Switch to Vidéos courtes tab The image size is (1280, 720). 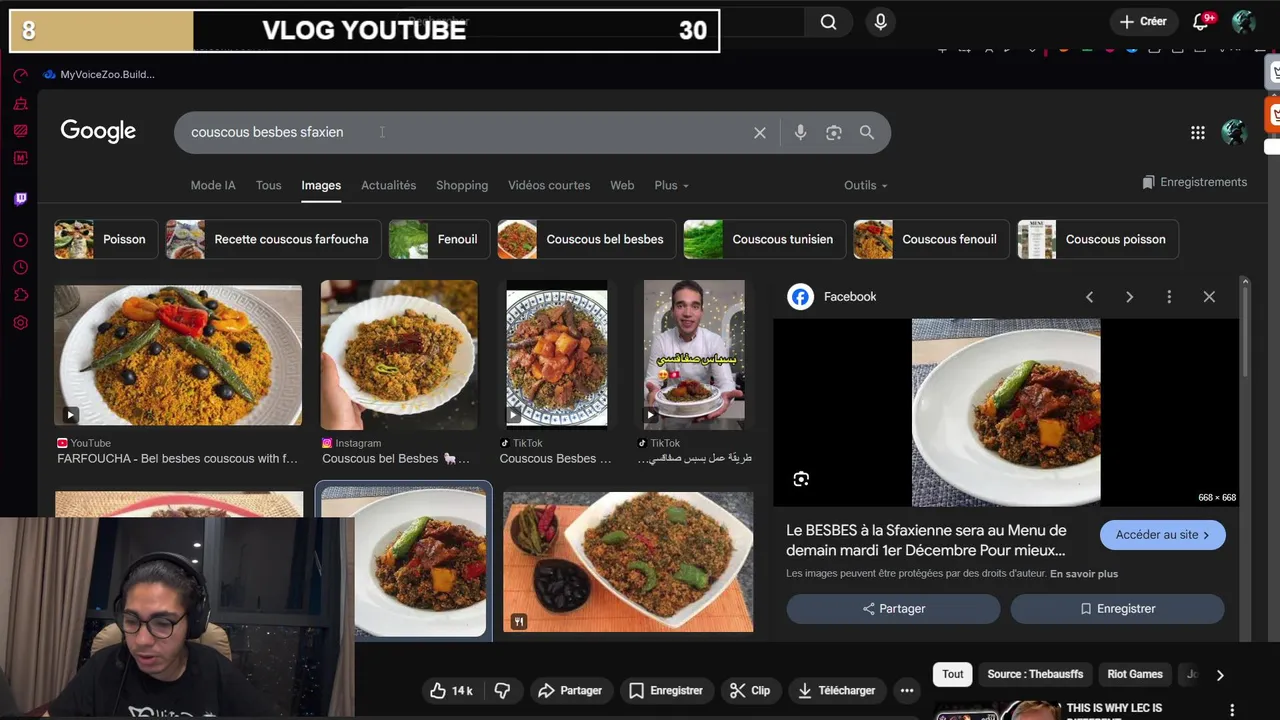pos(549,185)
